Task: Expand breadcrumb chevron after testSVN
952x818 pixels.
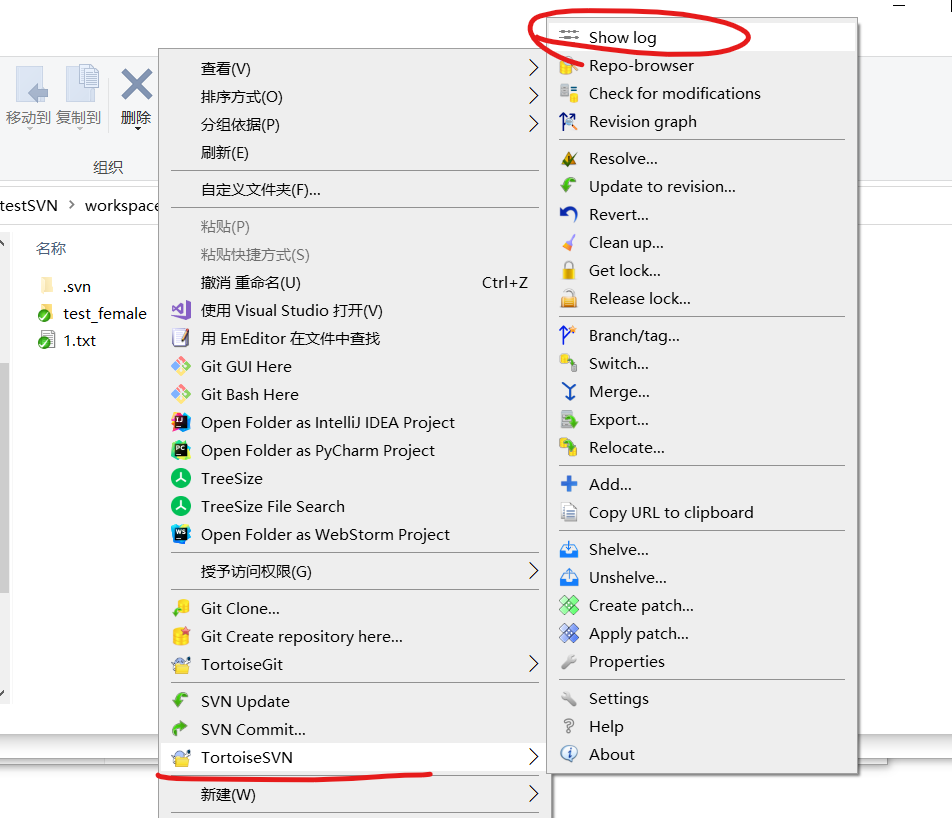Action: point(72,205)
